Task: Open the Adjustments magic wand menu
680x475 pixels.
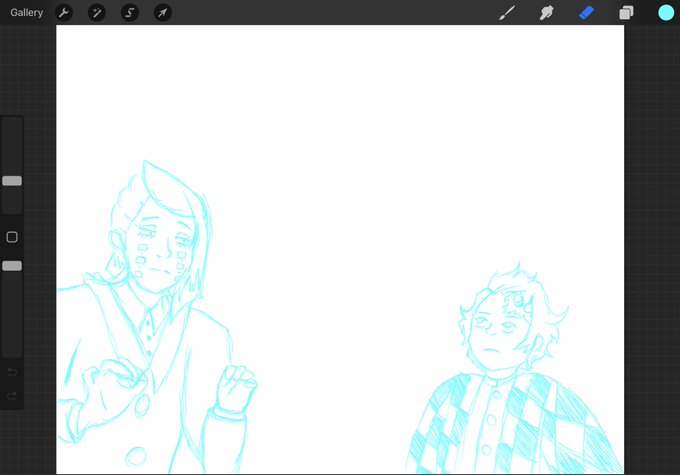Action: pyautogui.click(x=97, y=13)
